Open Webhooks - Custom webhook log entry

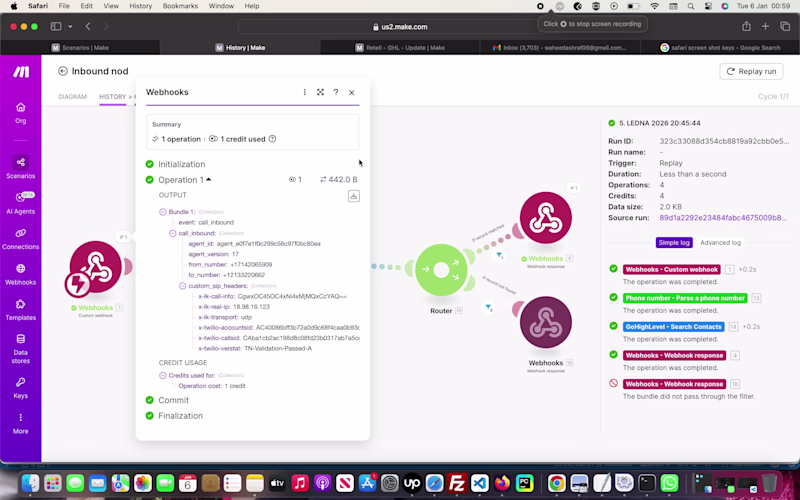click(671, 269)
